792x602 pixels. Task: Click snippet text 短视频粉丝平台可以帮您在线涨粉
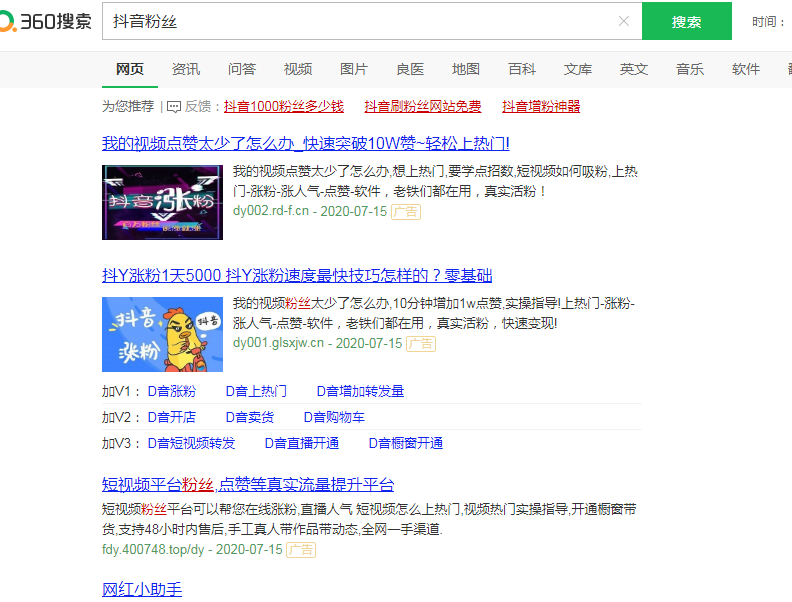tap(200, 509)
